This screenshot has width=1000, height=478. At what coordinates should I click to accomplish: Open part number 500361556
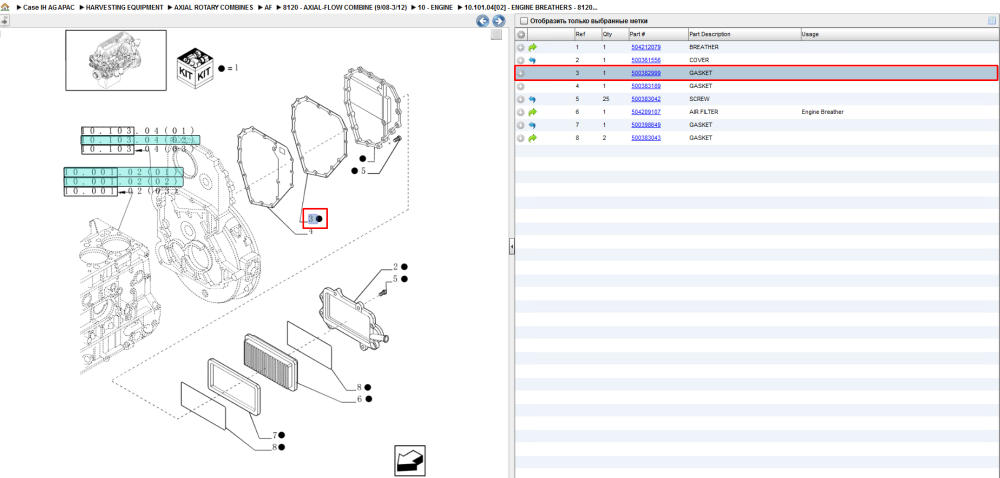coord(645,60)
